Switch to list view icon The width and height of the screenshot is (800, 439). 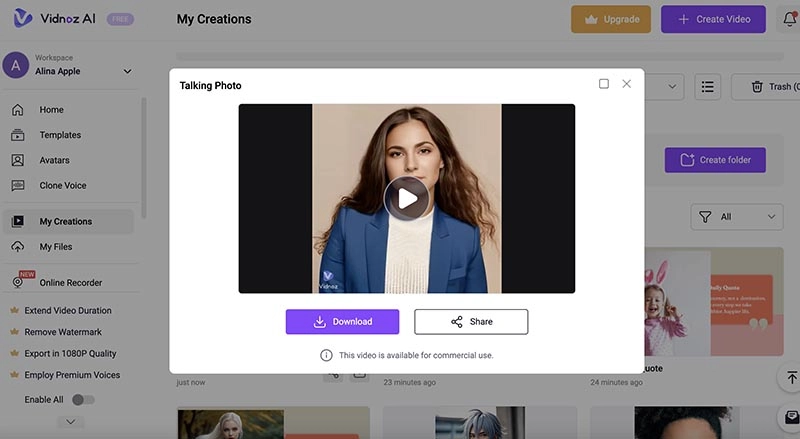[x=708, y=87]
